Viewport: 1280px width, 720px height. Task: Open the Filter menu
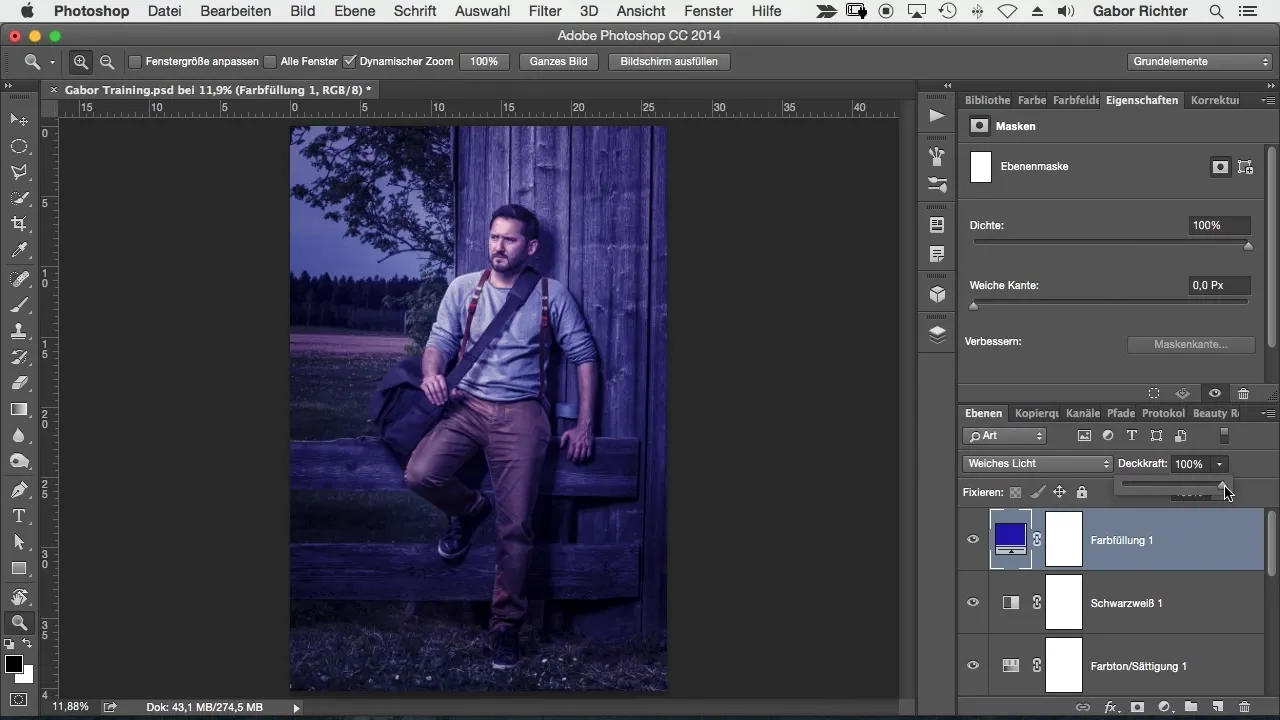click(545, 11)
